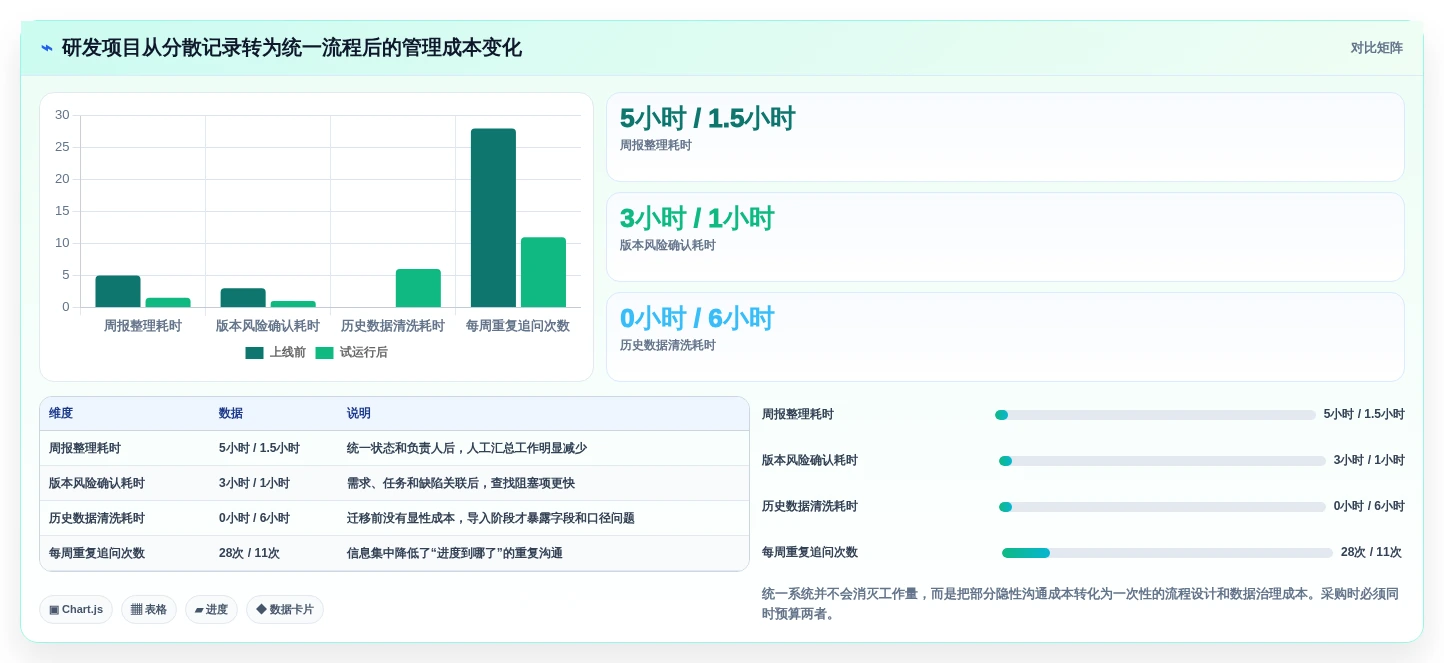Click description 需求、任务和缺陷关联后，查找阻塞项更快
Screen dimensions: 1444x663
pyautogui.click(x=461, y=484)
